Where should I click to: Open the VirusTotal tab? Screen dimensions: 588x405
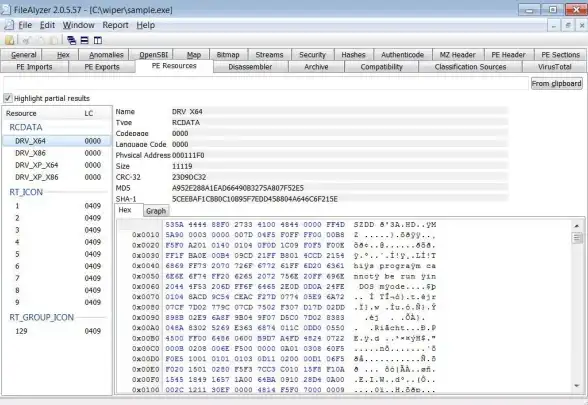click(554, 67)
